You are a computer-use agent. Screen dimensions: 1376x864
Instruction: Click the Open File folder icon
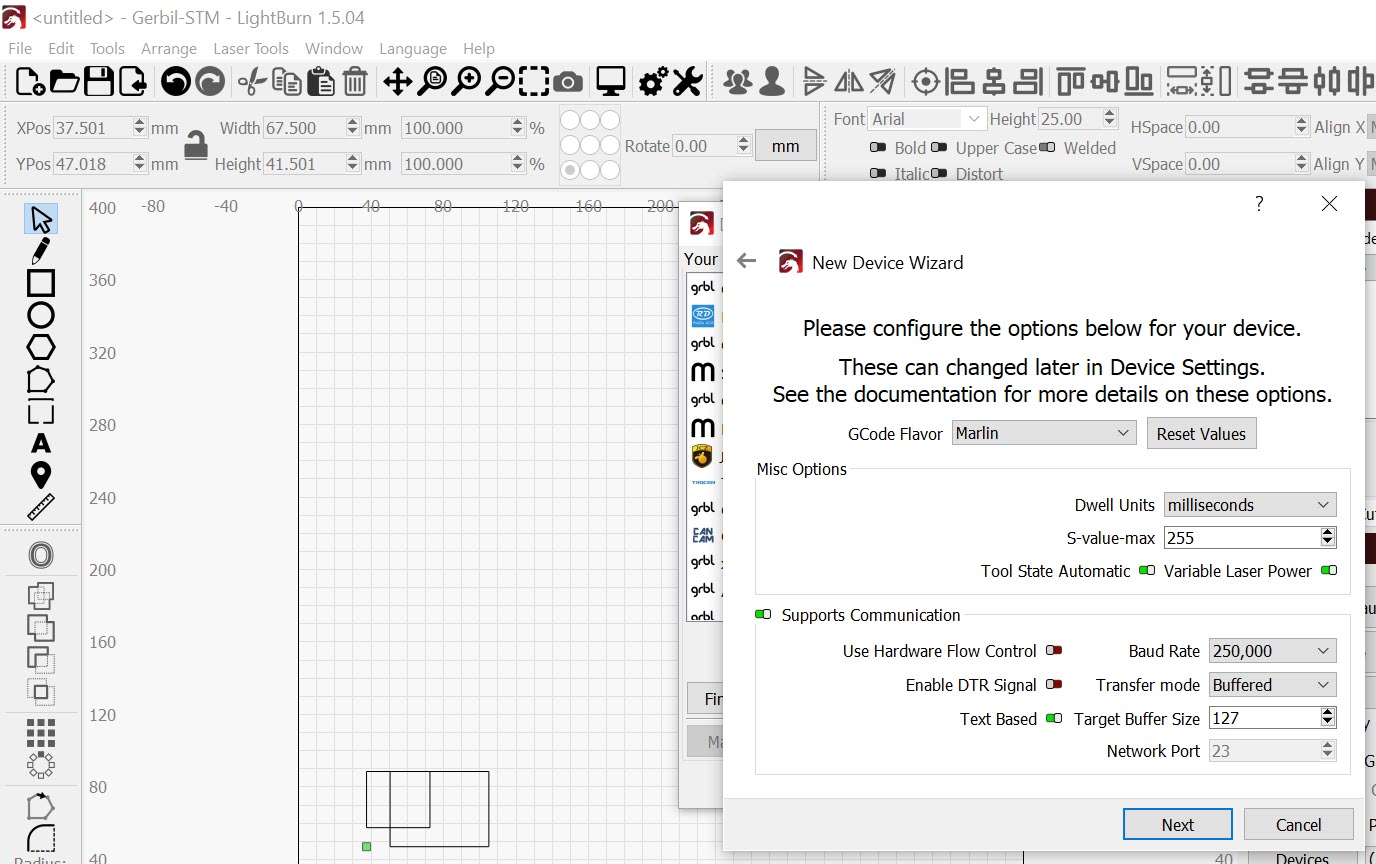pos(64,82)
